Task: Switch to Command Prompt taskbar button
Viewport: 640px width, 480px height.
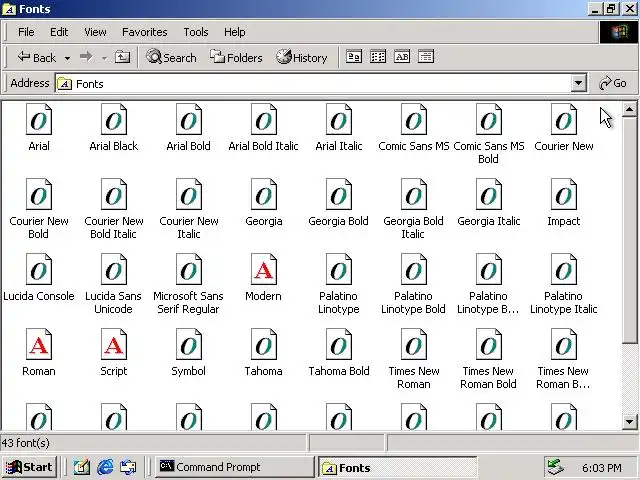Action: [x=233, y=467]
